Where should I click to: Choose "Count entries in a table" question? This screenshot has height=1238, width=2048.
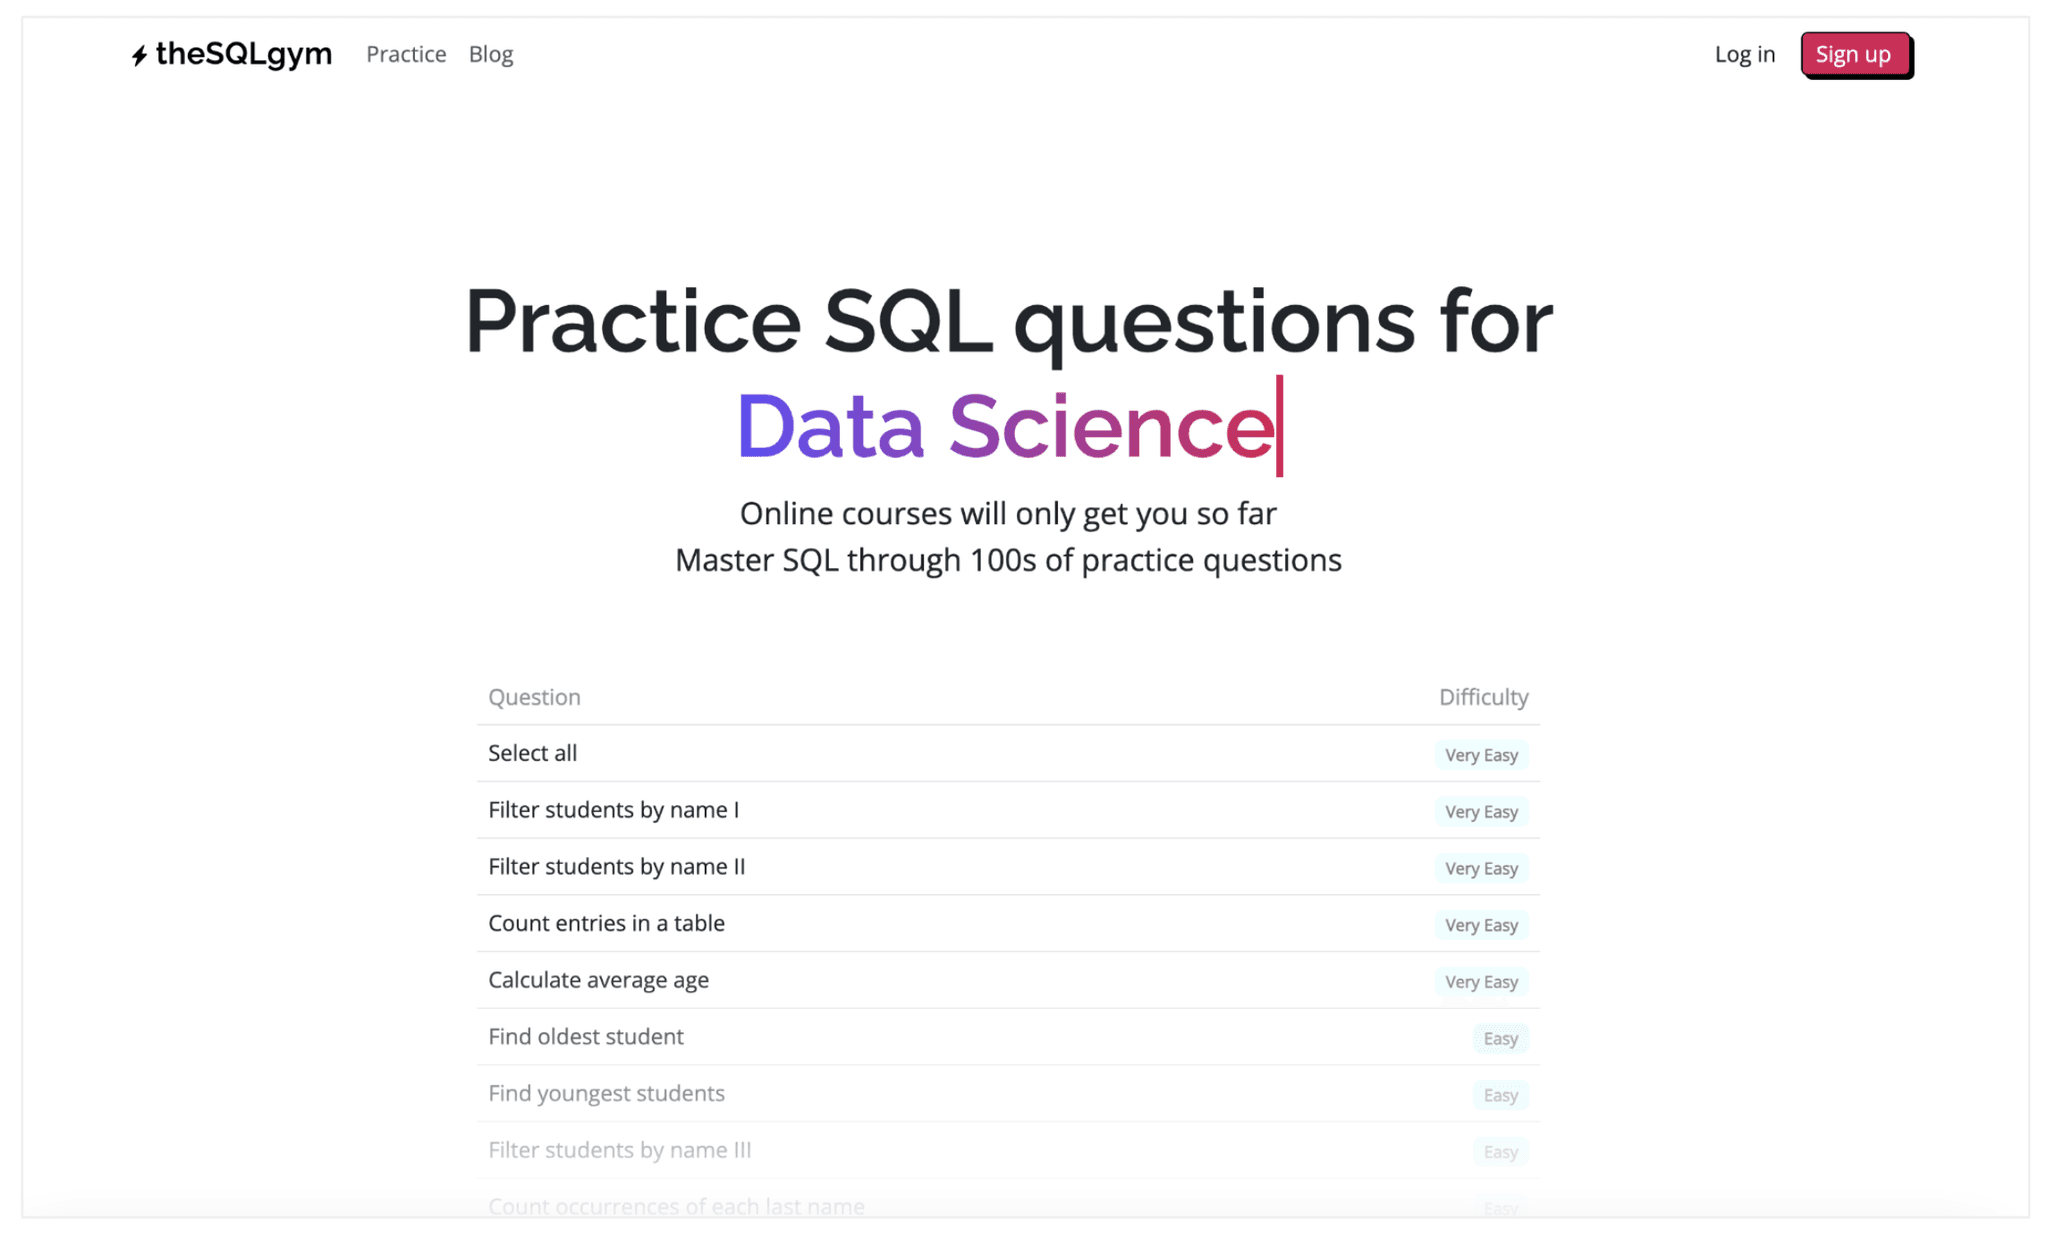click(606, 923)
